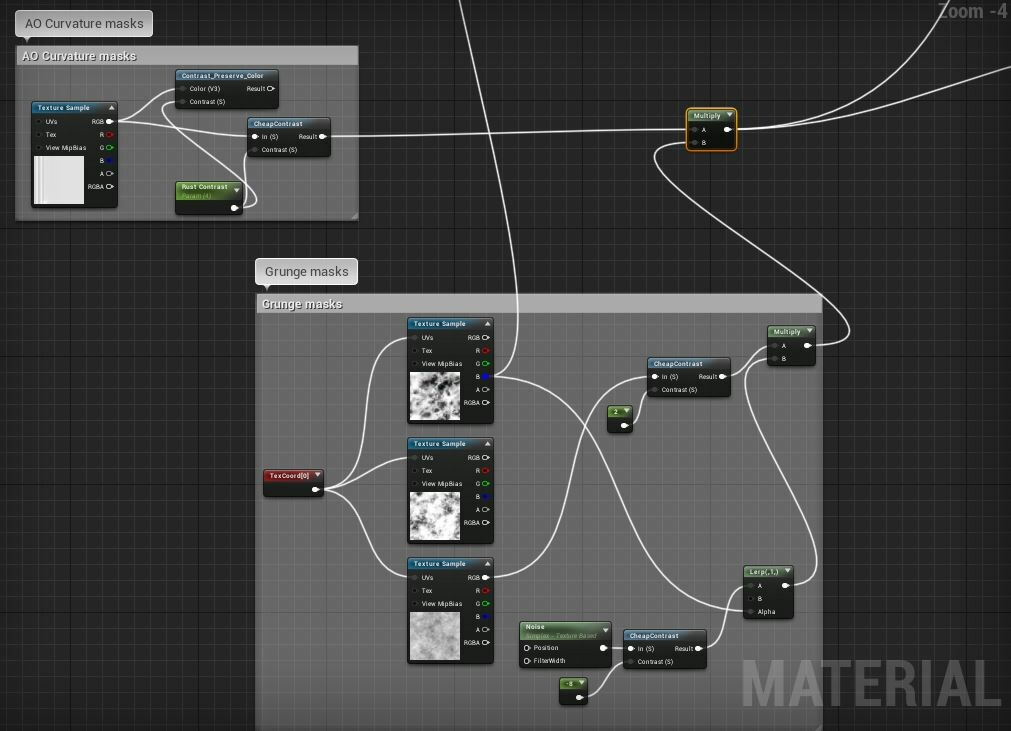Select the Noise node title

(x=535, y=627)
